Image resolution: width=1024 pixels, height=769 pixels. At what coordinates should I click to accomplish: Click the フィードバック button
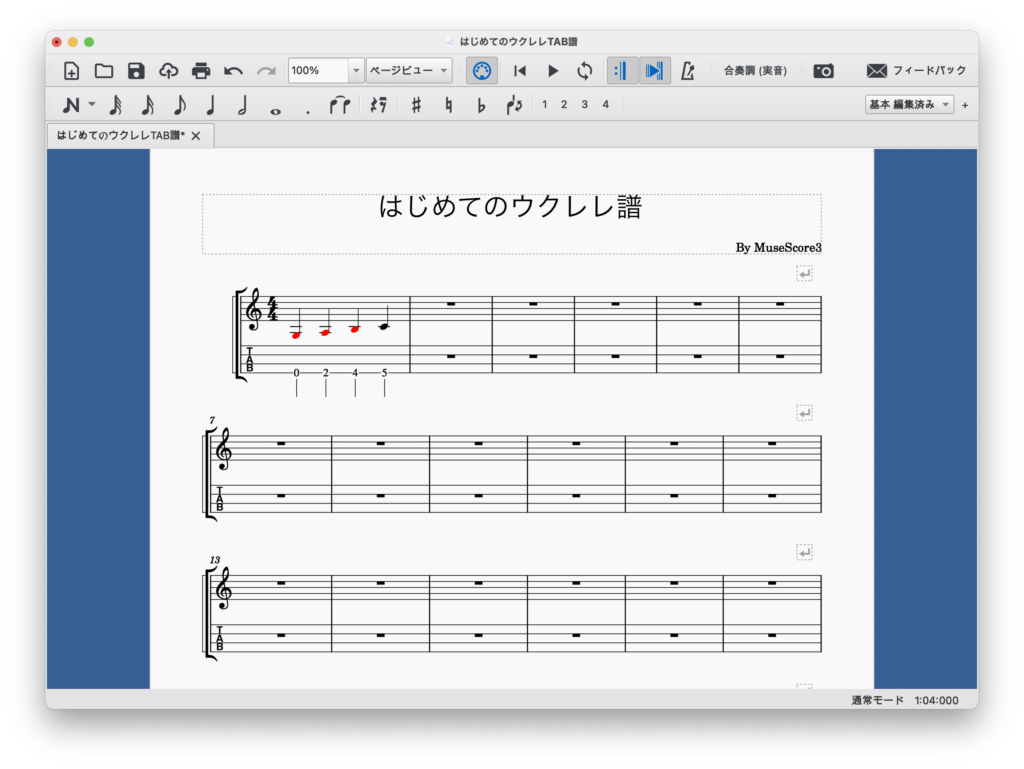coord(917,71)
